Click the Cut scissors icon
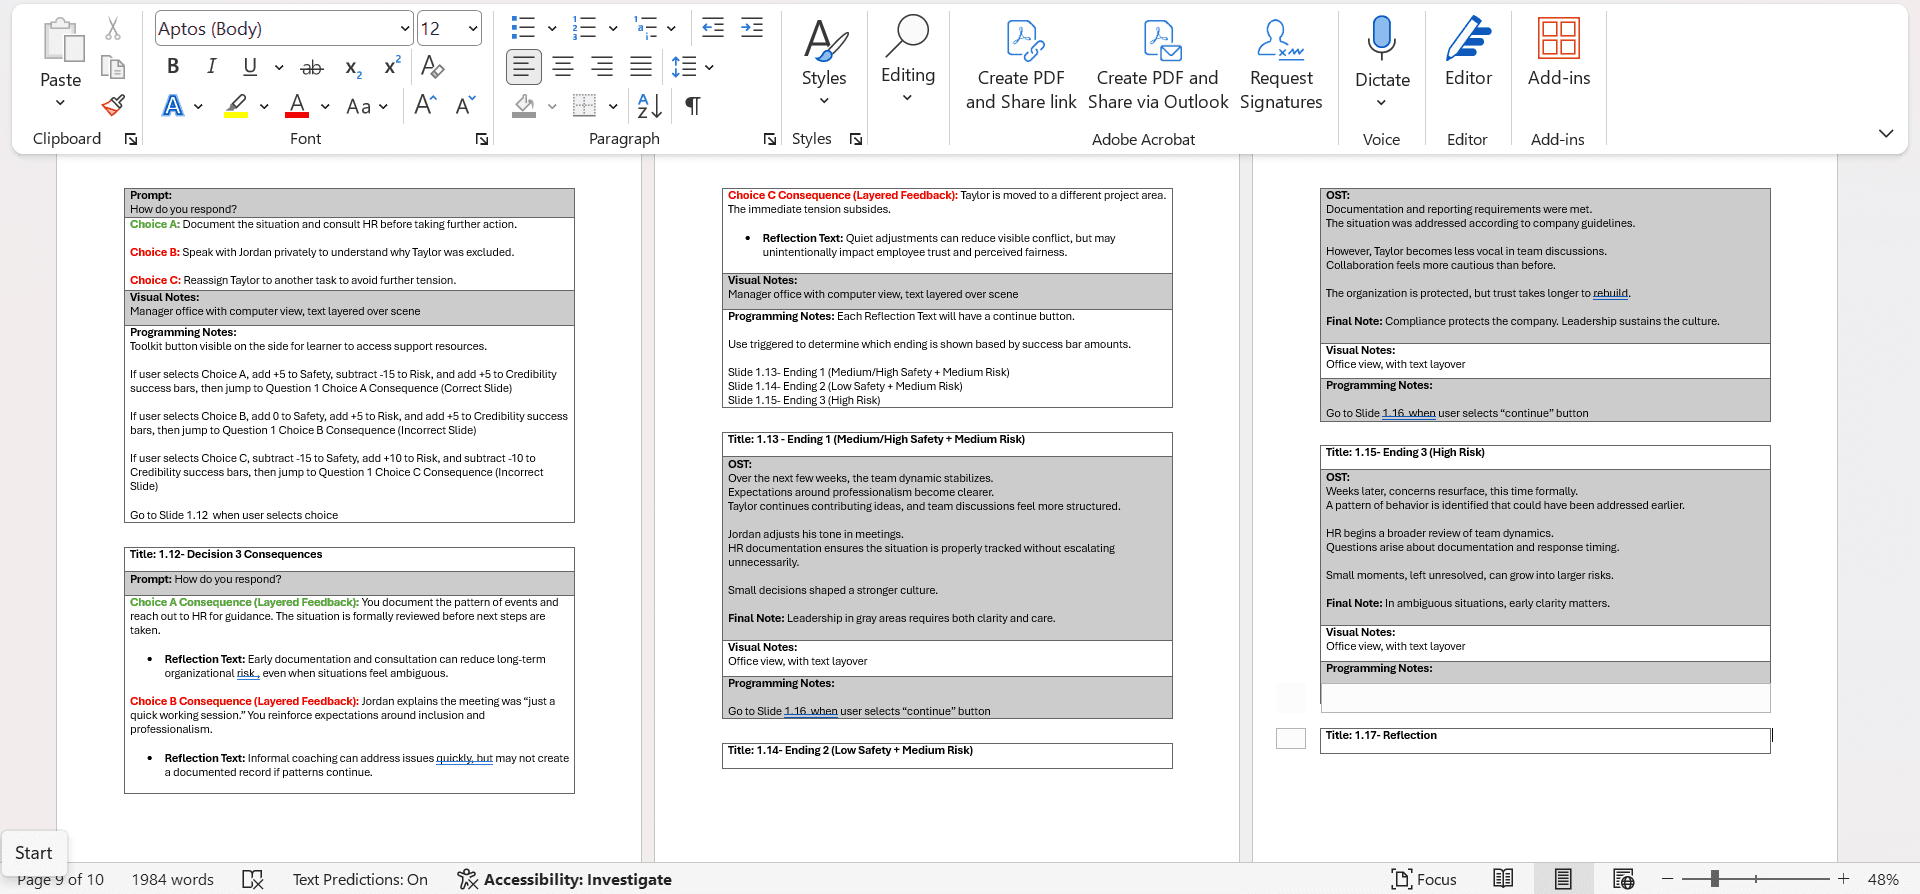The width and height of the screenshot is (1920, 894). (x=113, y=29)
